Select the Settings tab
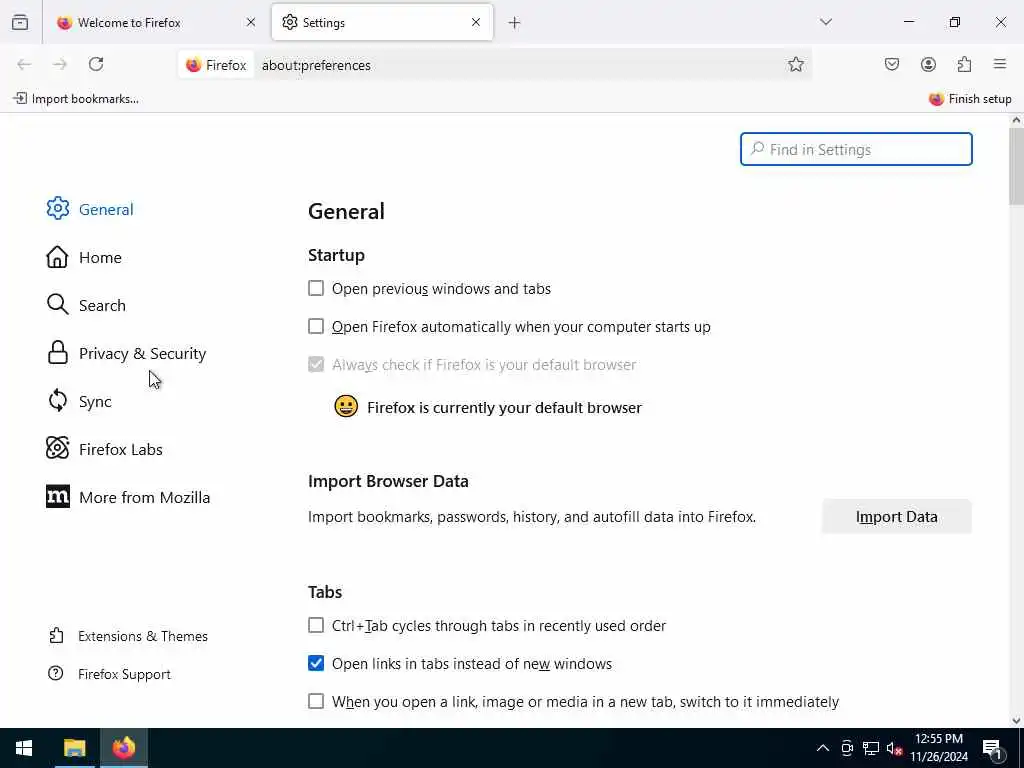Image resolution: width=1024 pixels, height=768 pixels. pos(383,22)
